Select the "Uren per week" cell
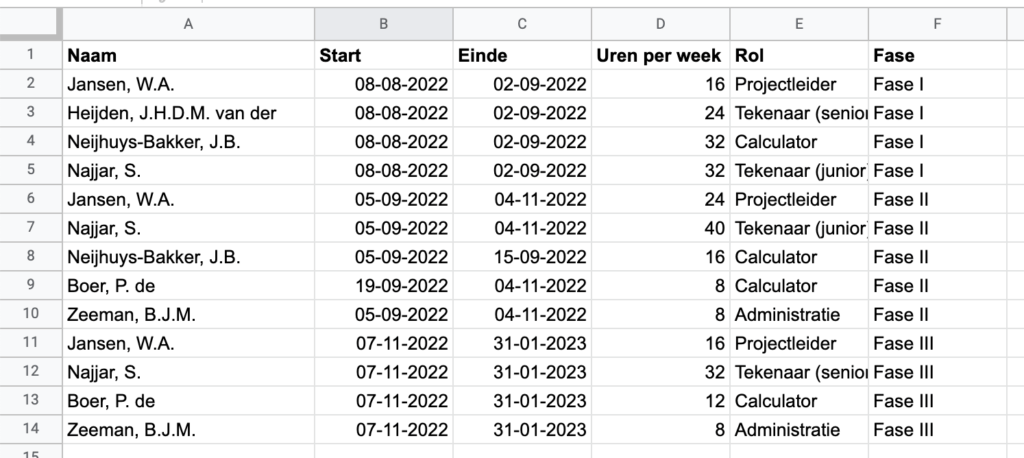Screen dimensions: 1024x458 coord(660,56)
